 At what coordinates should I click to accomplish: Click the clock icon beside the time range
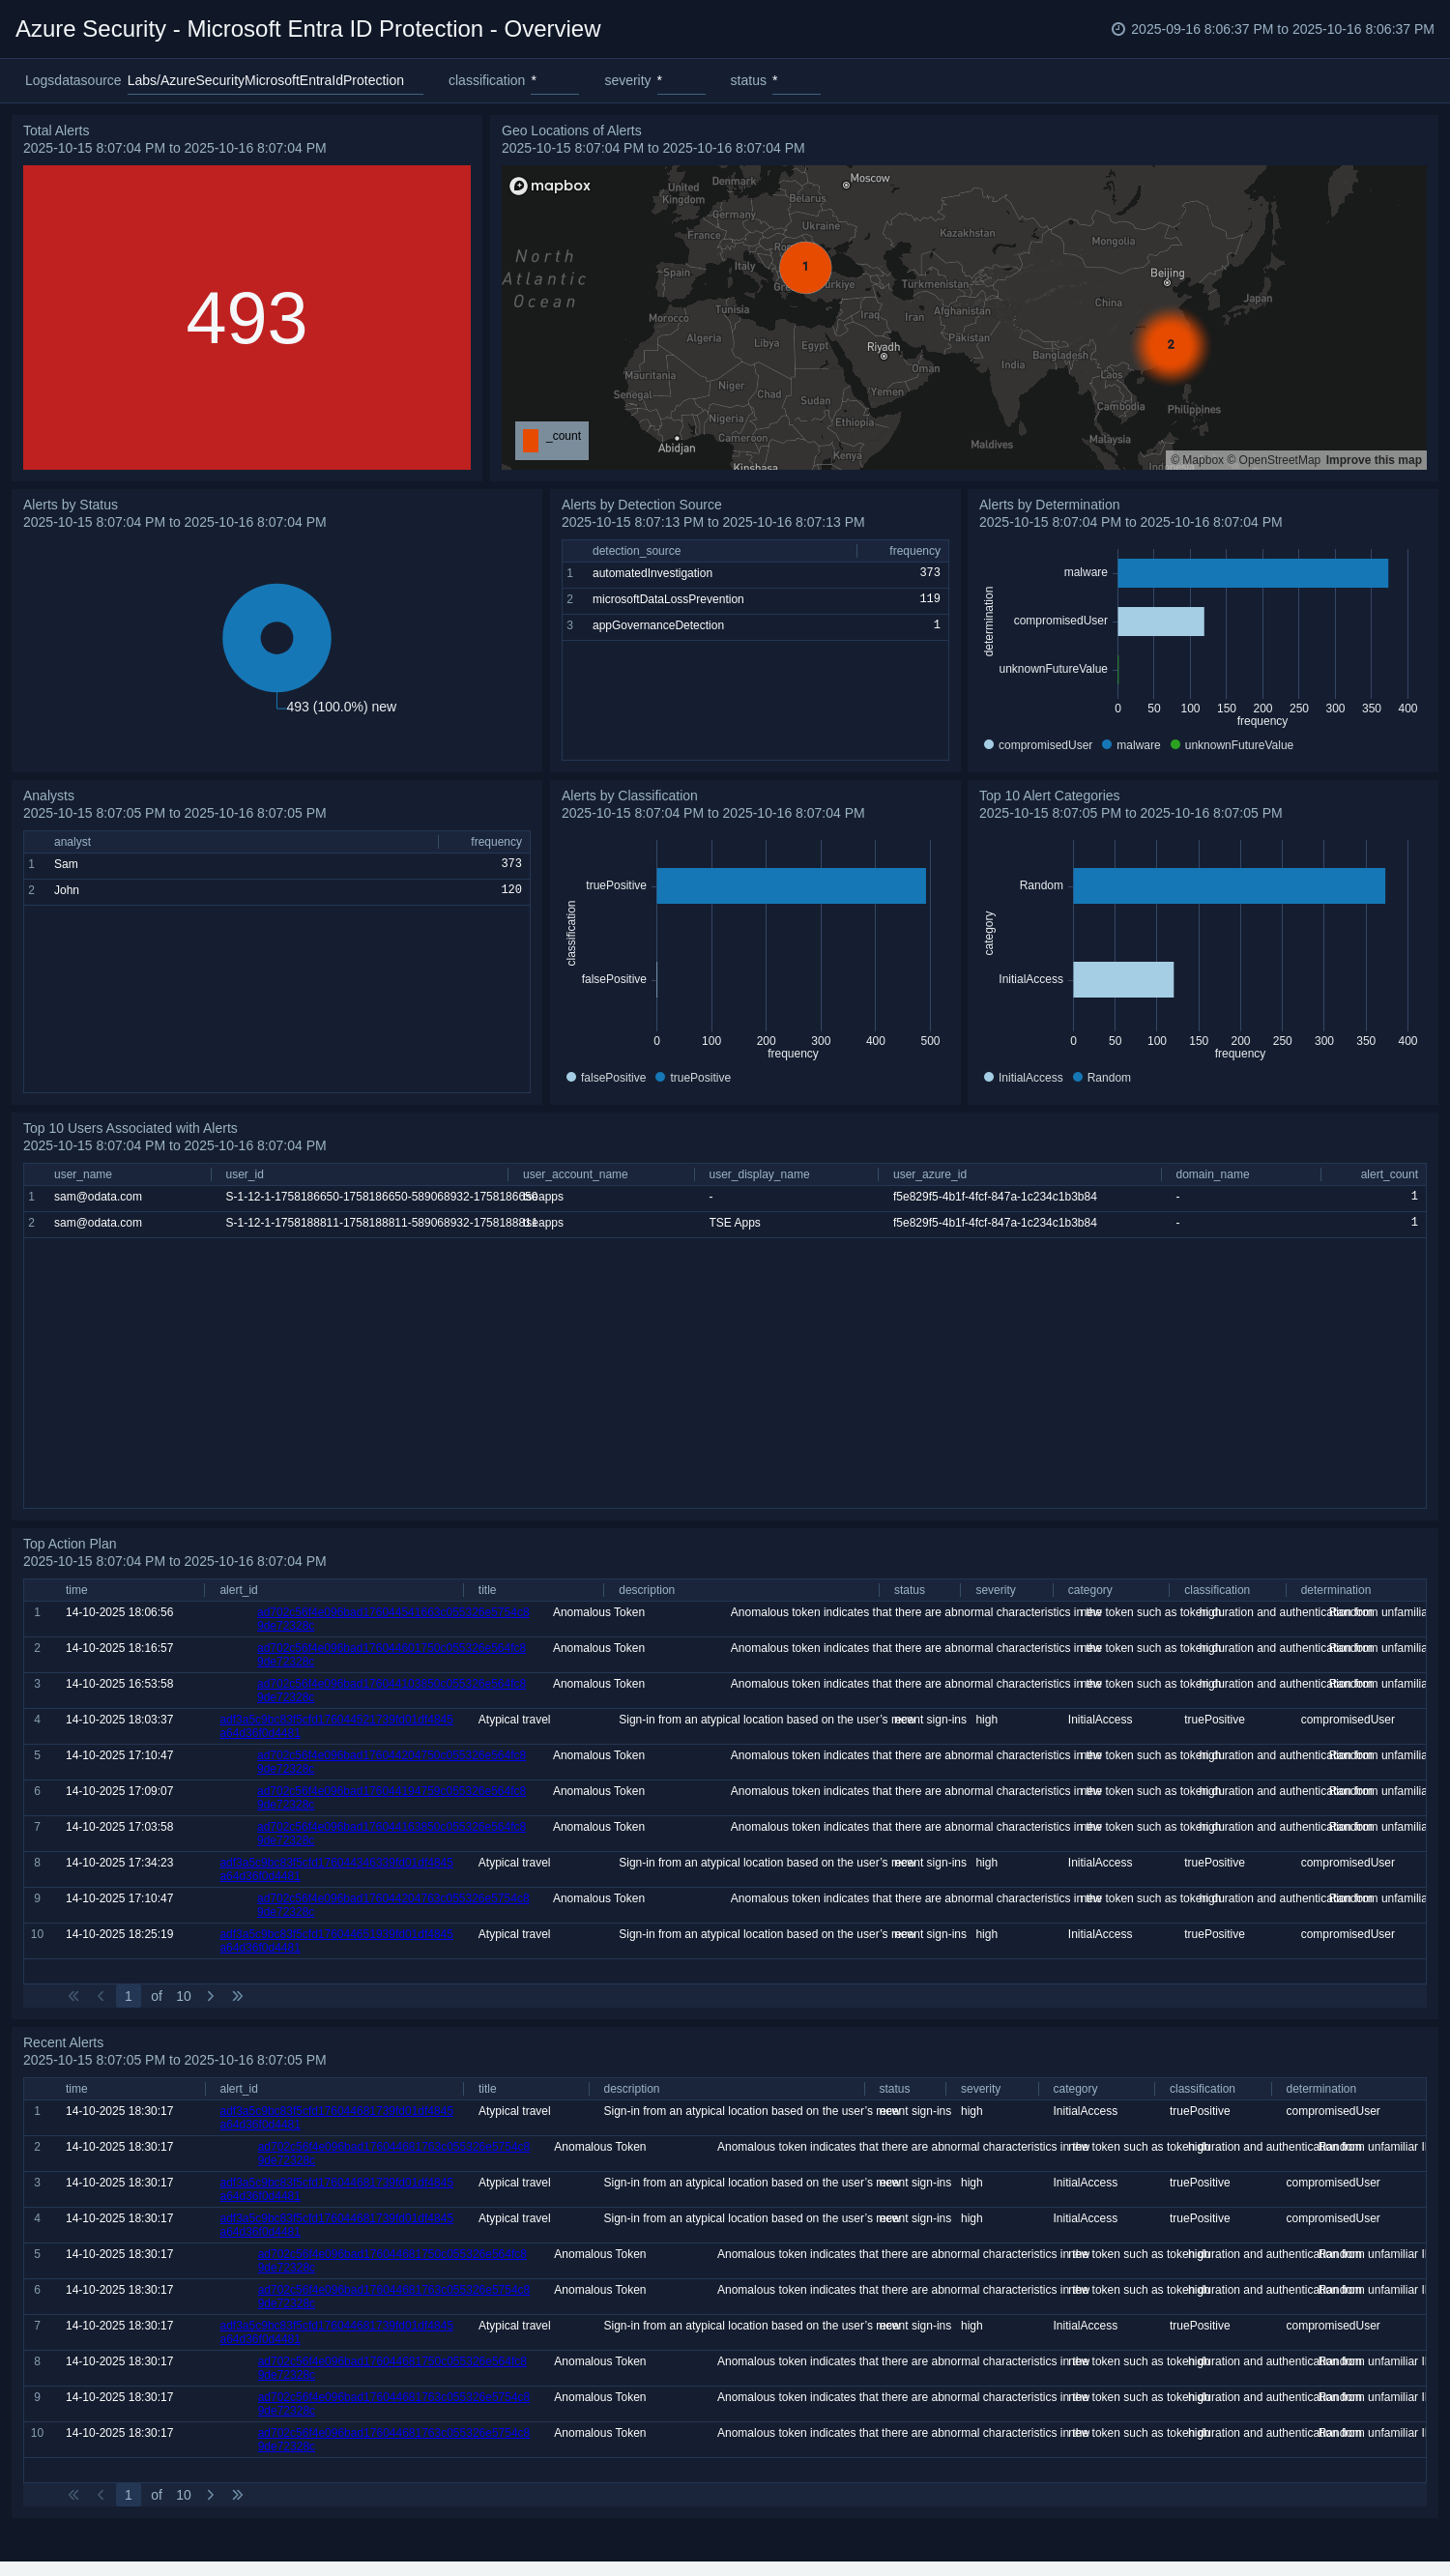coord(1118,29)
